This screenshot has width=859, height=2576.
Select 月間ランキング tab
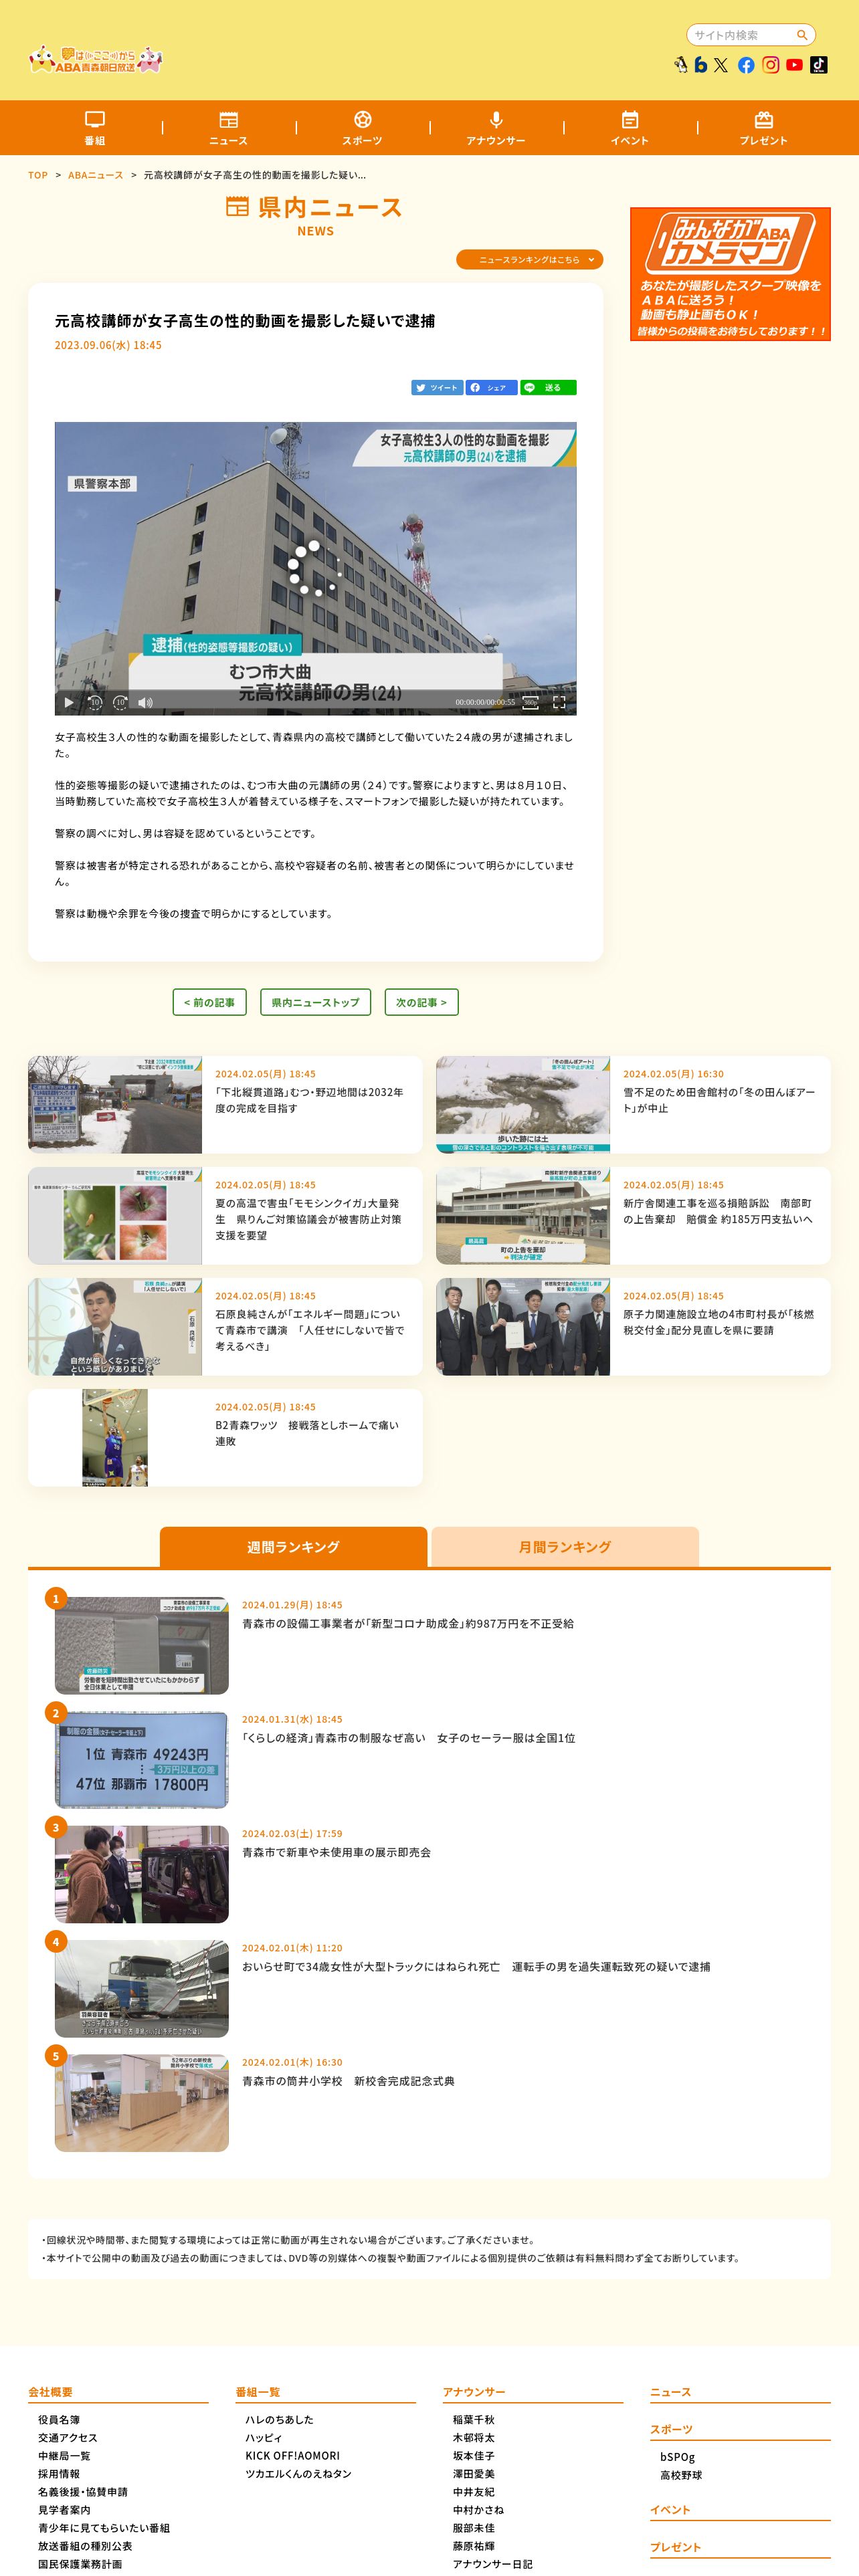[565, 1546]
